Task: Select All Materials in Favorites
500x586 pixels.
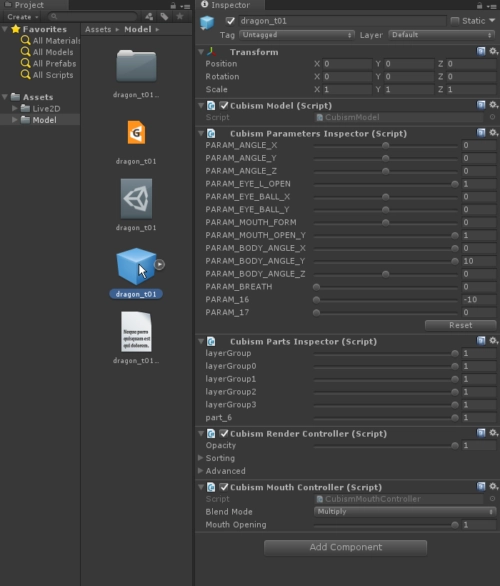Action: point(51,40)
